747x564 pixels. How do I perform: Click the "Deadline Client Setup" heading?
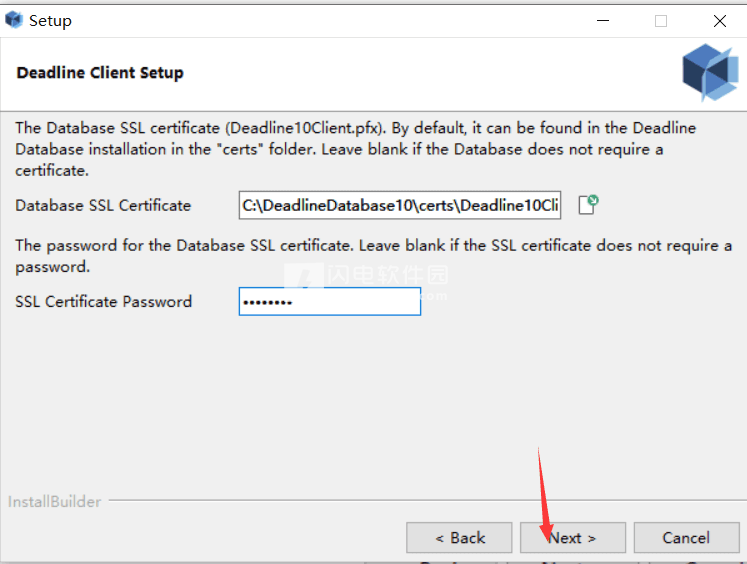coord(100,73)
